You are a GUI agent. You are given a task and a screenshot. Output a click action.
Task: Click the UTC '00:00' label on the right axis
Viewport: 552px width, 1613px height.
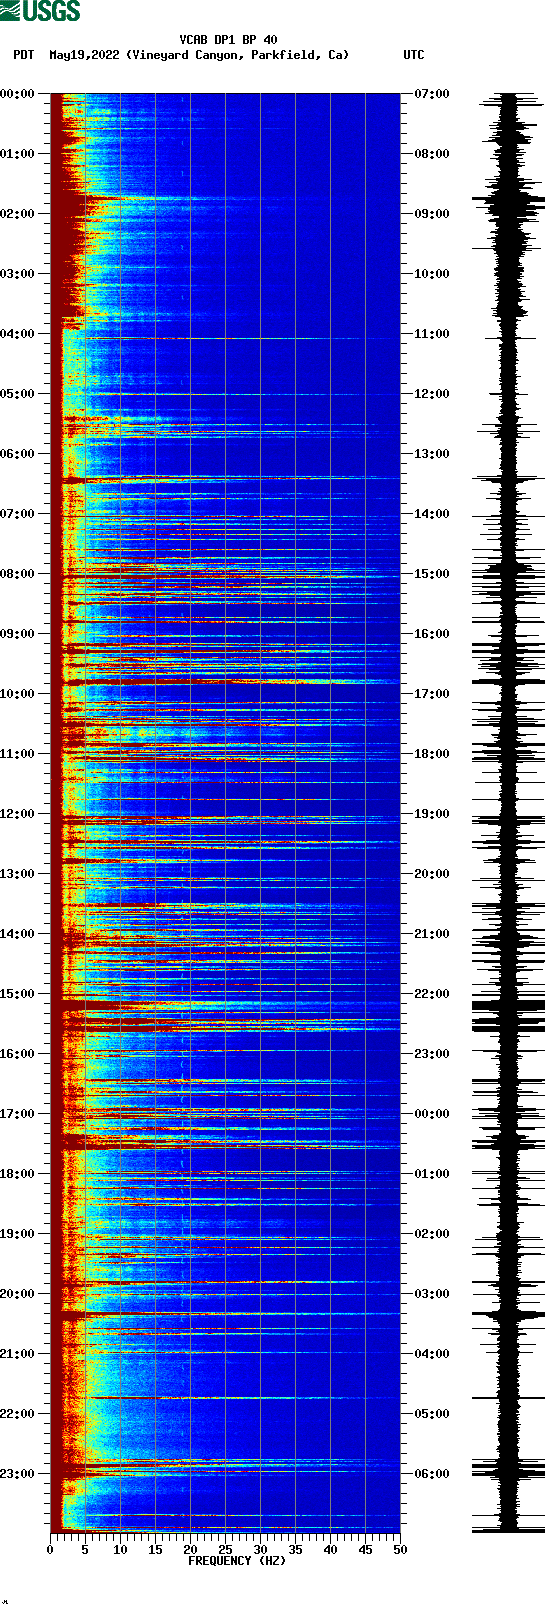pyautogui.click(x=432, y=1114)
